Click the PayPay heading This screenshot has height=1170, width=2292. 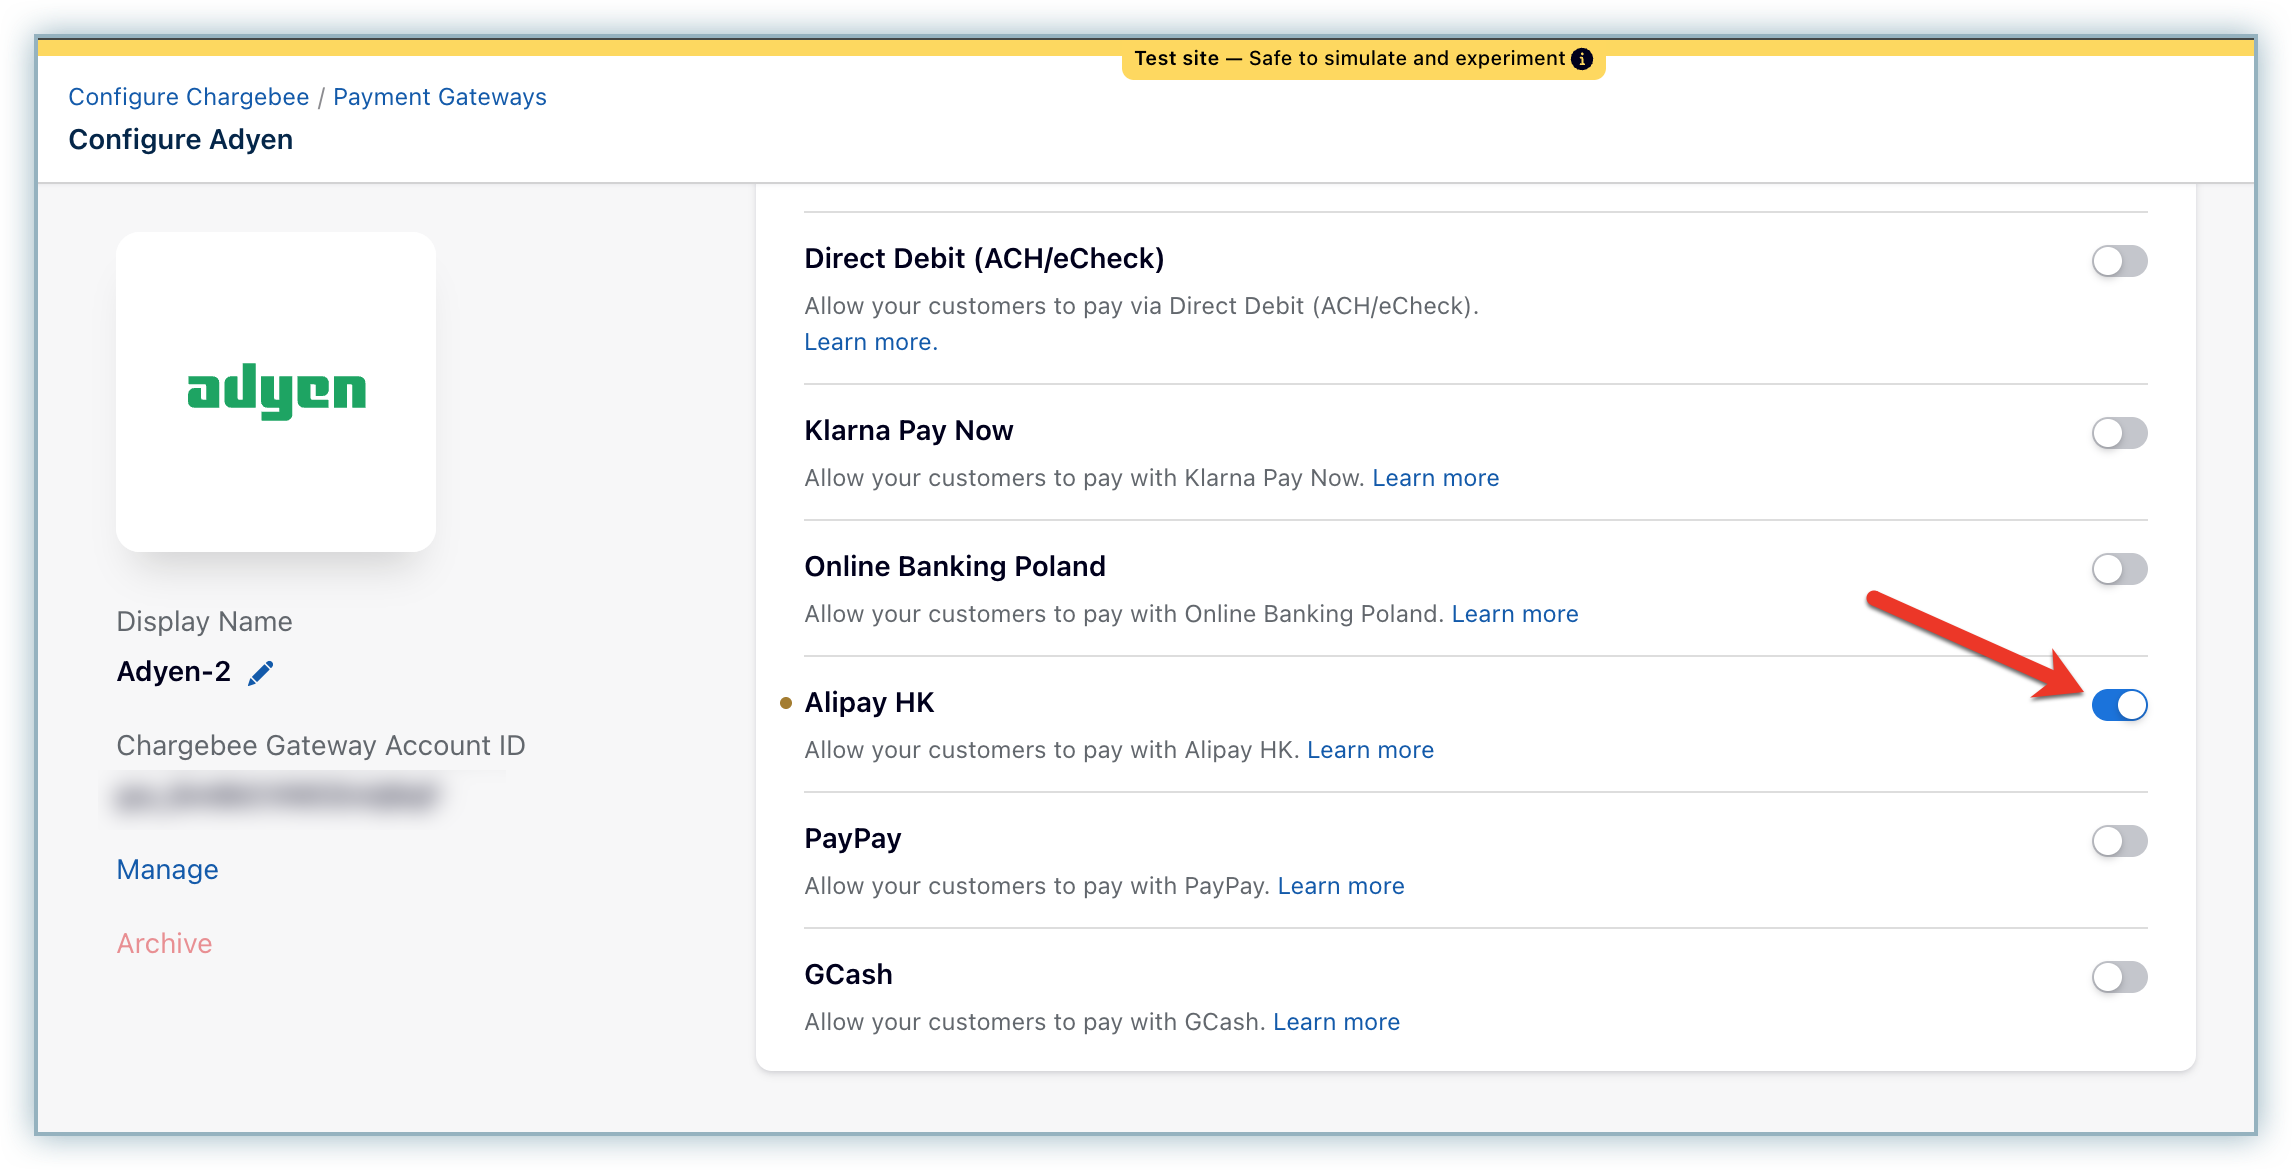tap(853, 839)
